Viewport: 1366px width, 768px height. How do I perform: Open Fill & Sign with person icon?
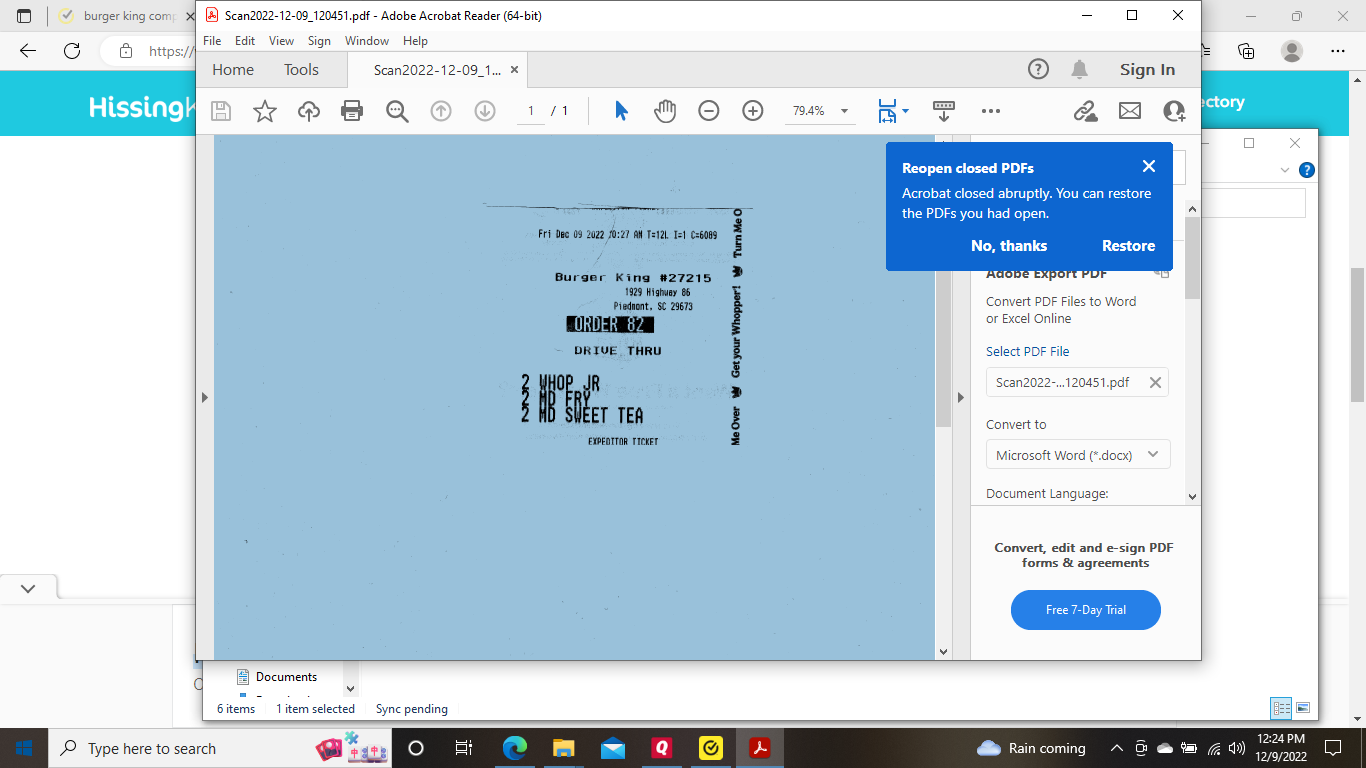coord(1173,111)
